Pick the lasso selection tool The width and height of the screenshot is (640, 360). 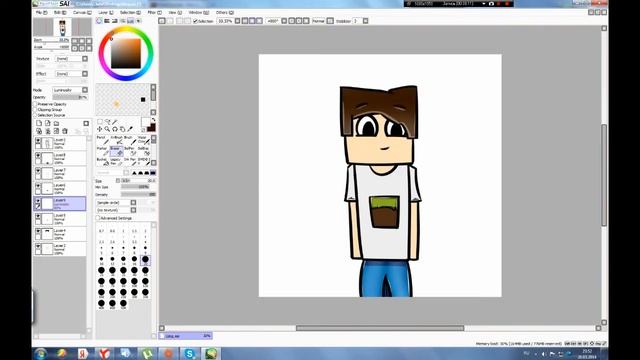click(x=108, y=122)
